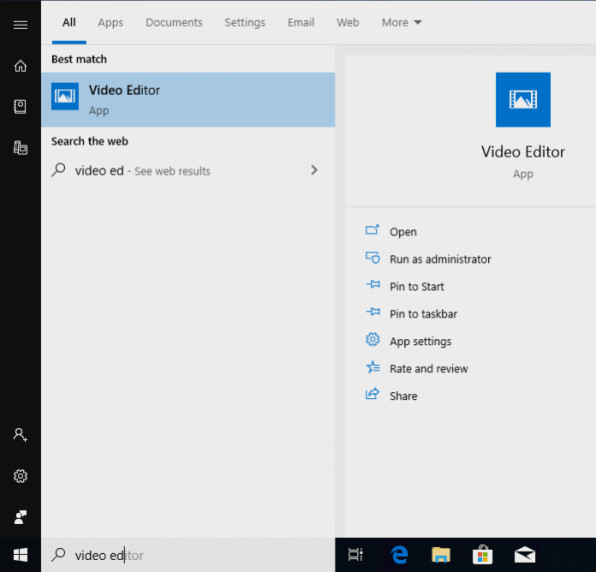Image resolution: width=596 pixels, height=572 pixels.
Task: Launch Microsoft Edge from taskbar
Action: coord(399,555)
